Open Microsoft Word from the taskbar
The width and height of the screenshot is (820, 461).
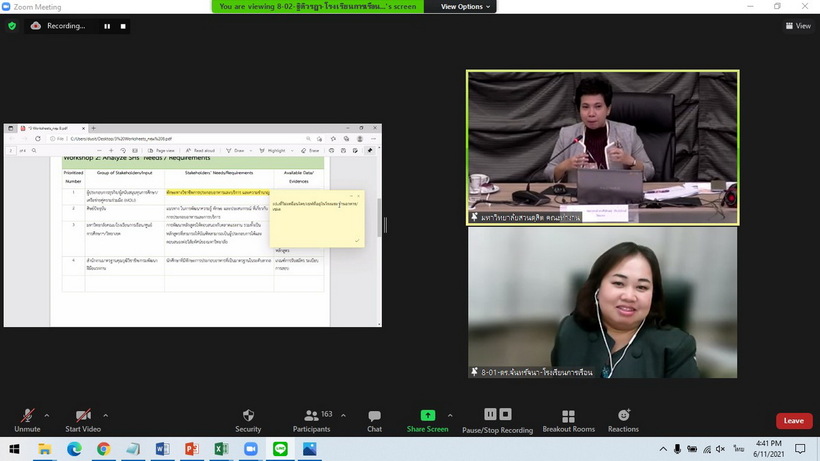pyautogui.click(x=163, y=449)
